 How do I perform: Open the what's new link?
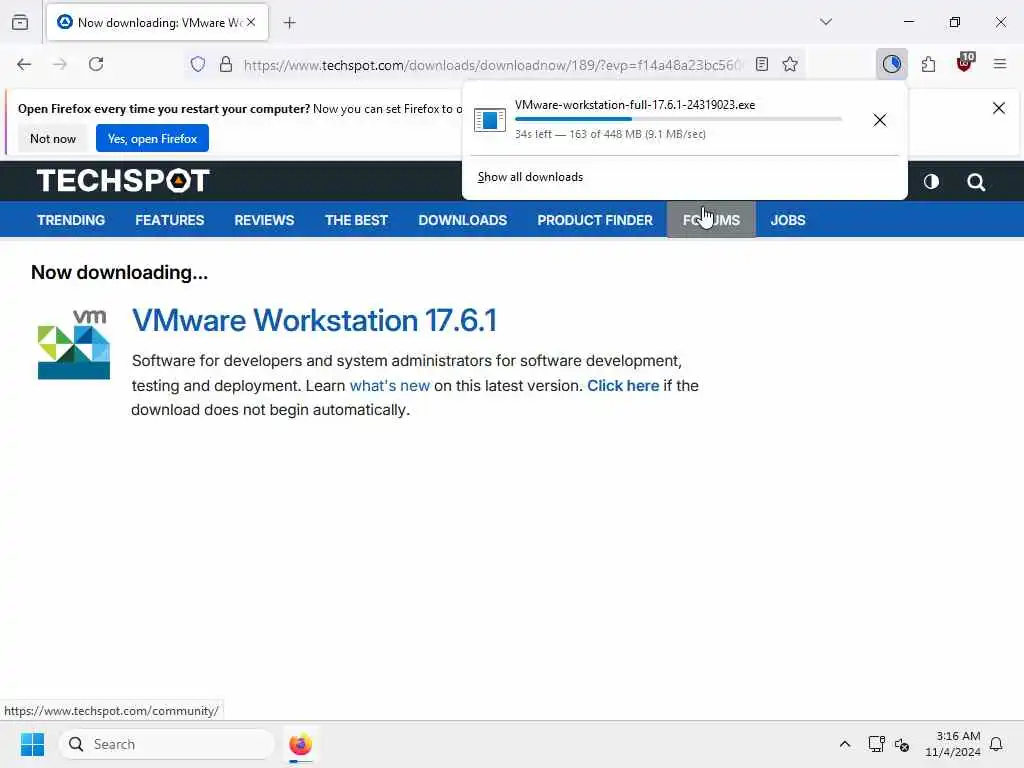[390, 385]
